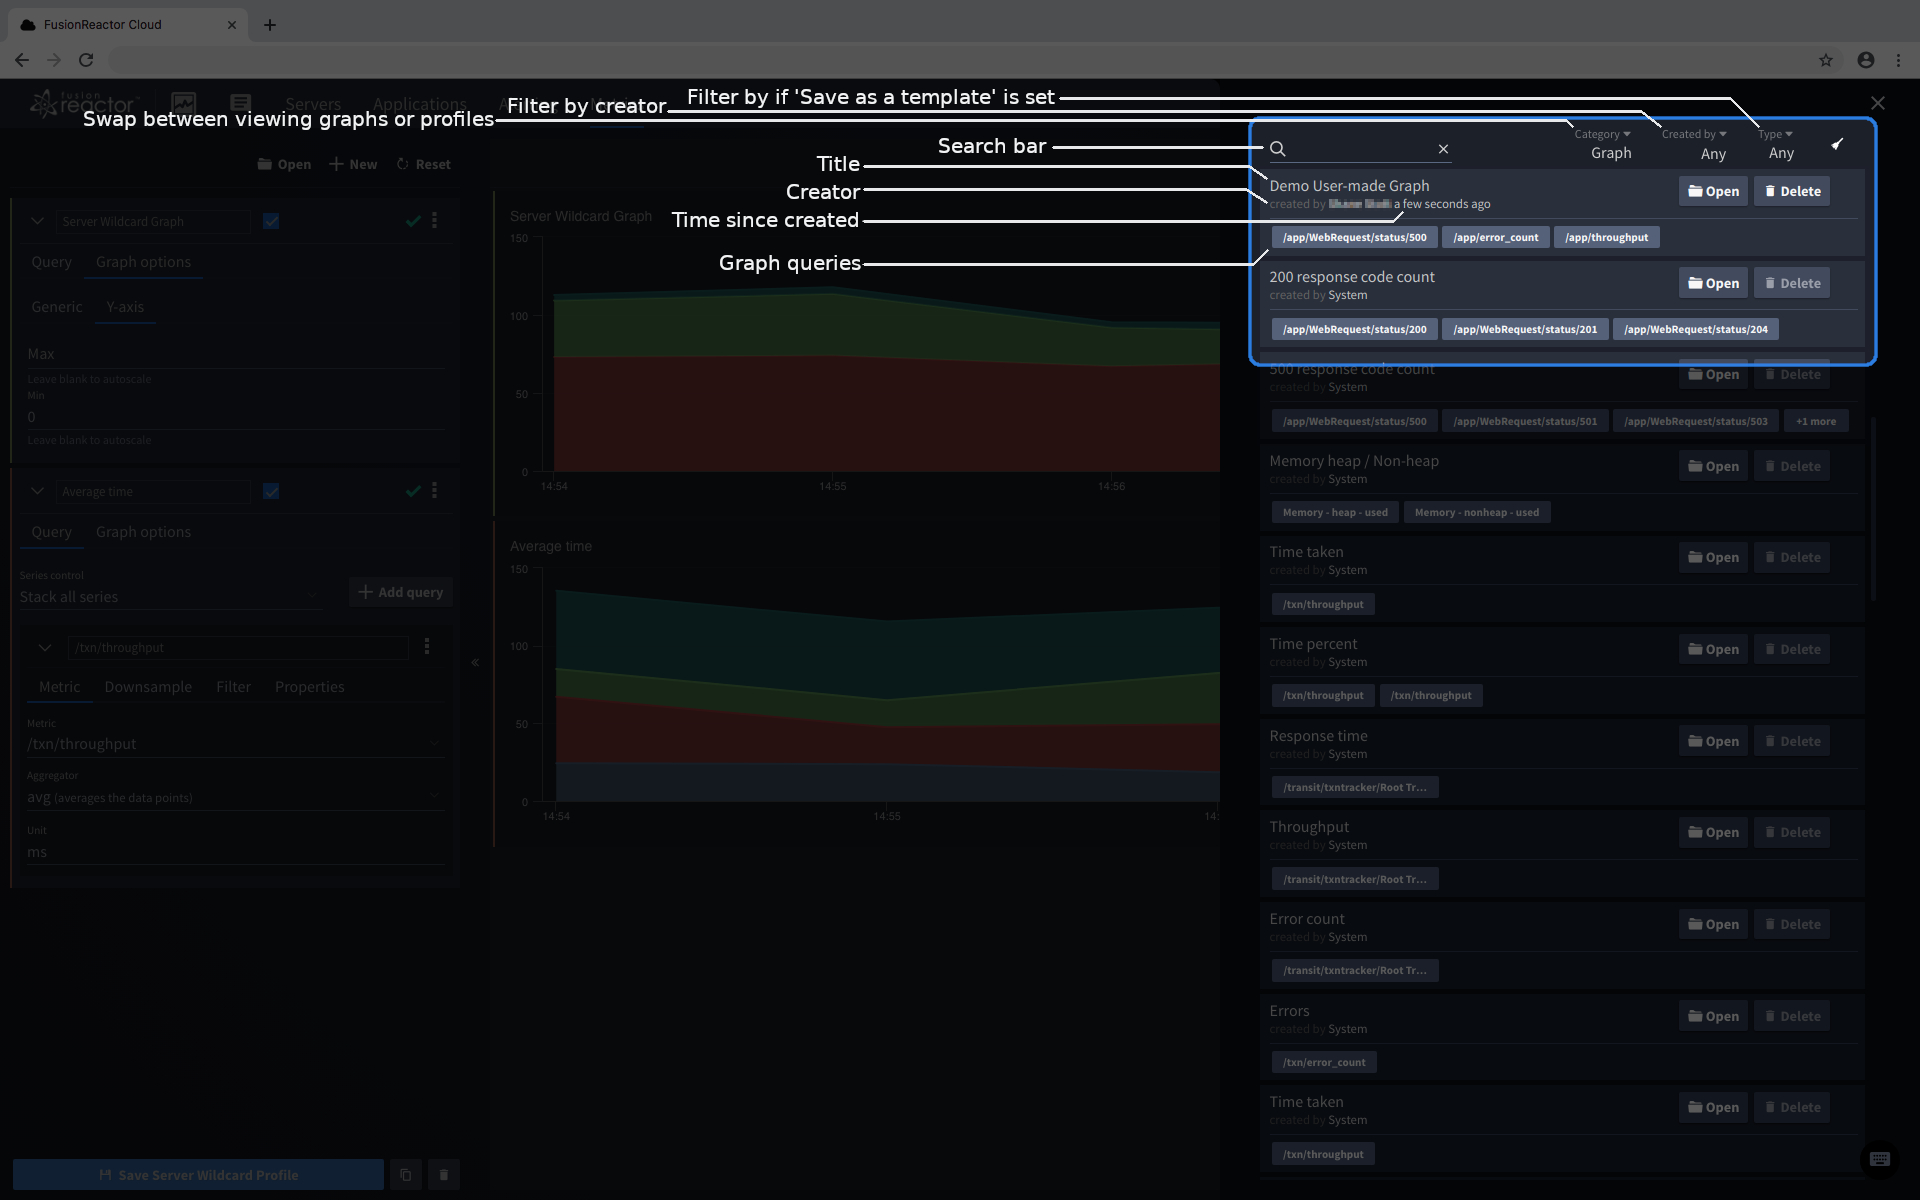This screenshot has height=1200, width=1920.
Task: Switch to the Filter tab
Action: click(233, 687)
